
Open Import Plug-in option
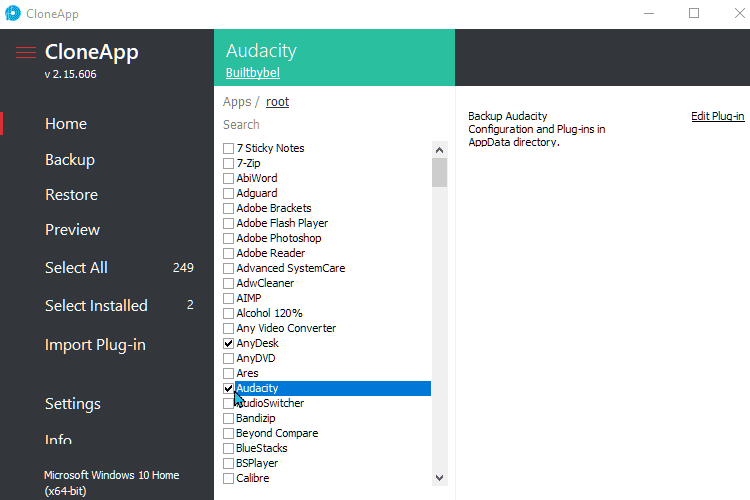click(x=95, y=345)
